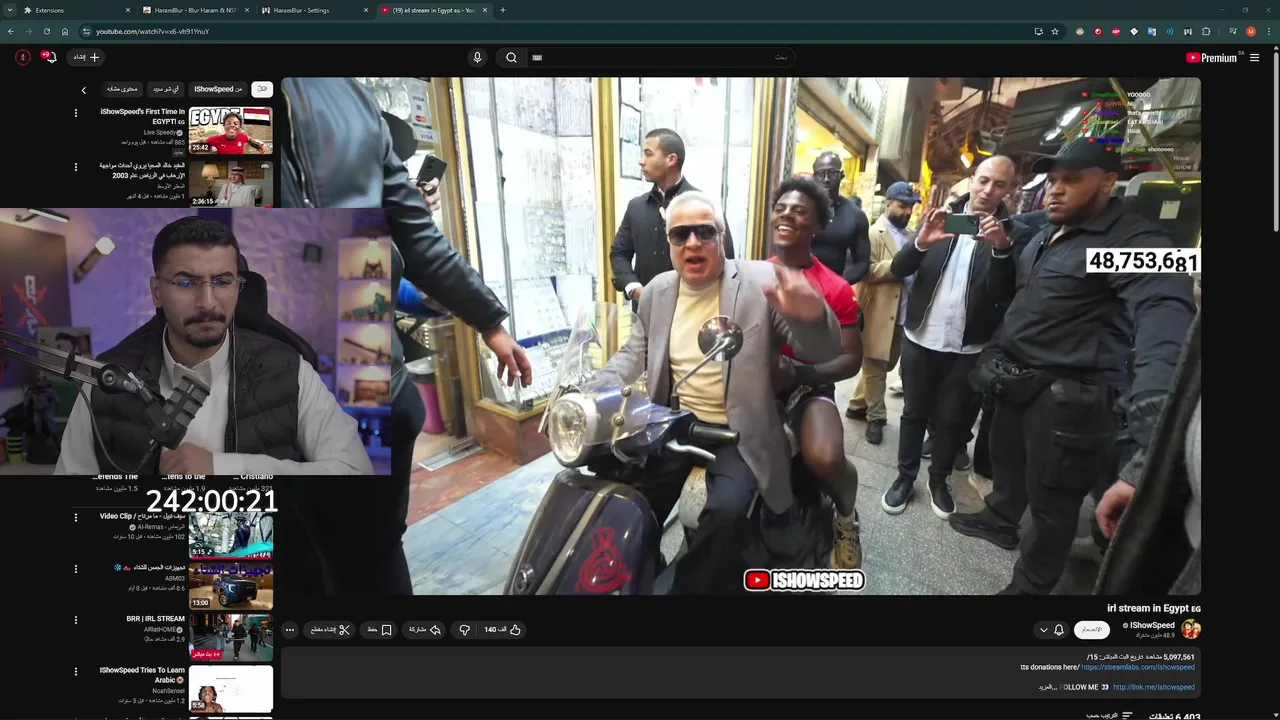This screenshot has height=720, width=1280.
Task: Select the middle Arabic filter chip
Action: (x=166, y=89)
